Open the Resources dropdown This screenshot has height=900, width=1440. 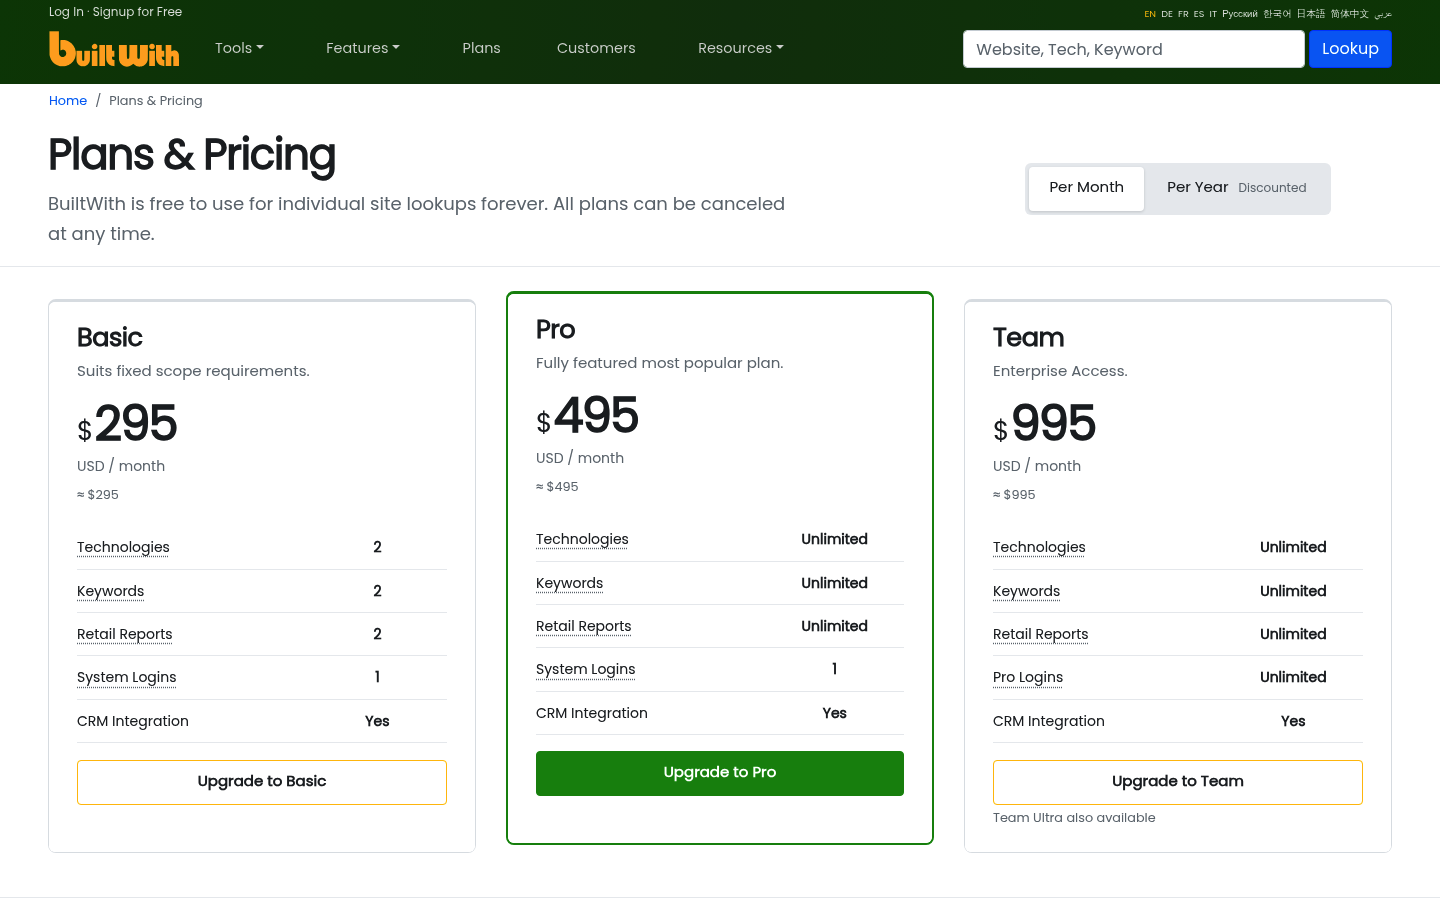point(741,48)
